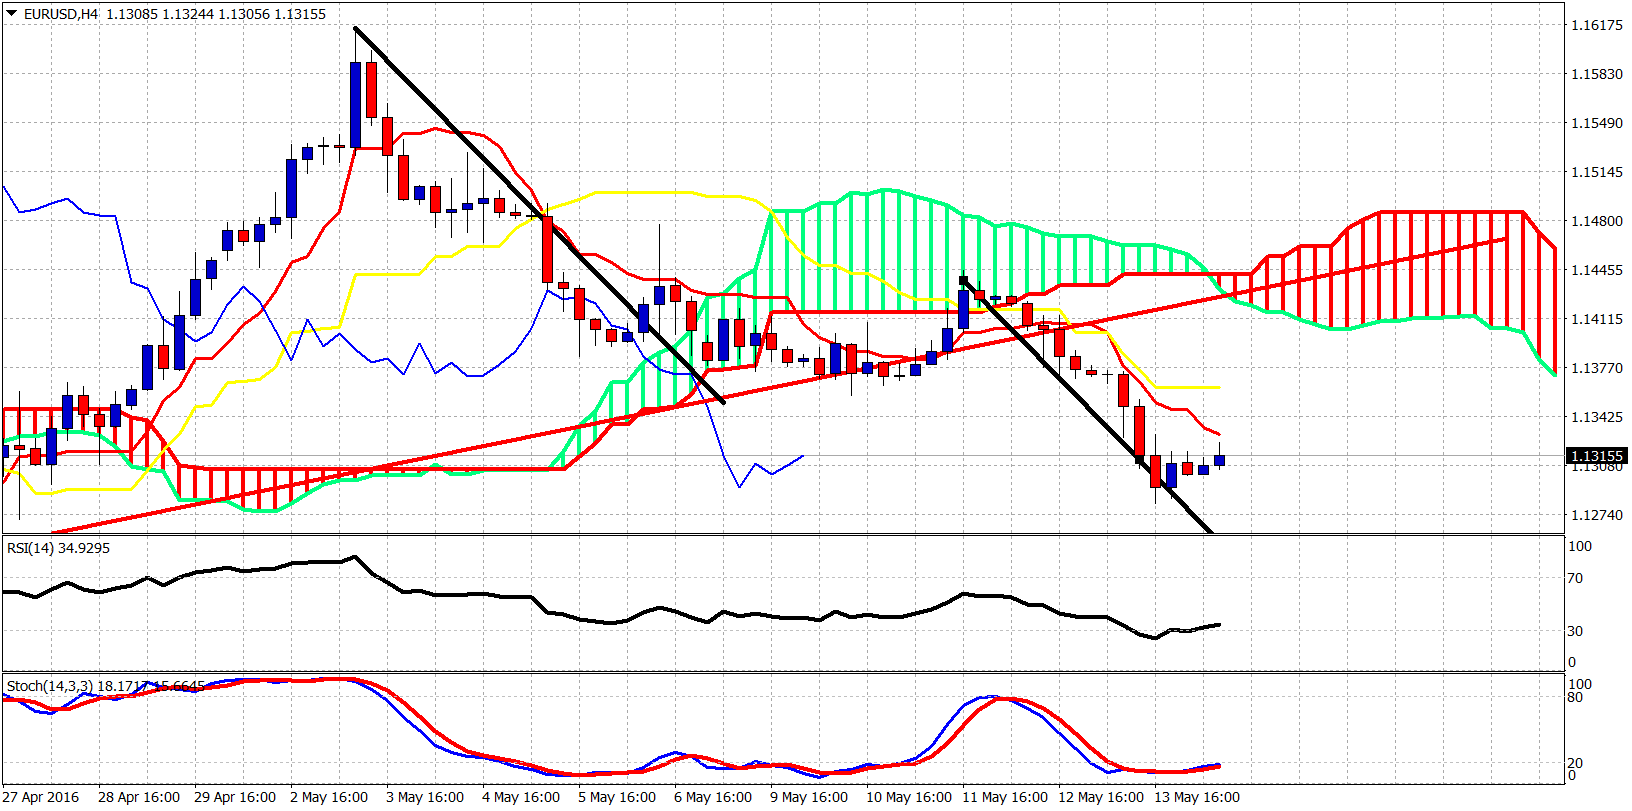1632x811 pixels.
Task: Click the RSI scale level 30
Action: (x=1576, y=631)
